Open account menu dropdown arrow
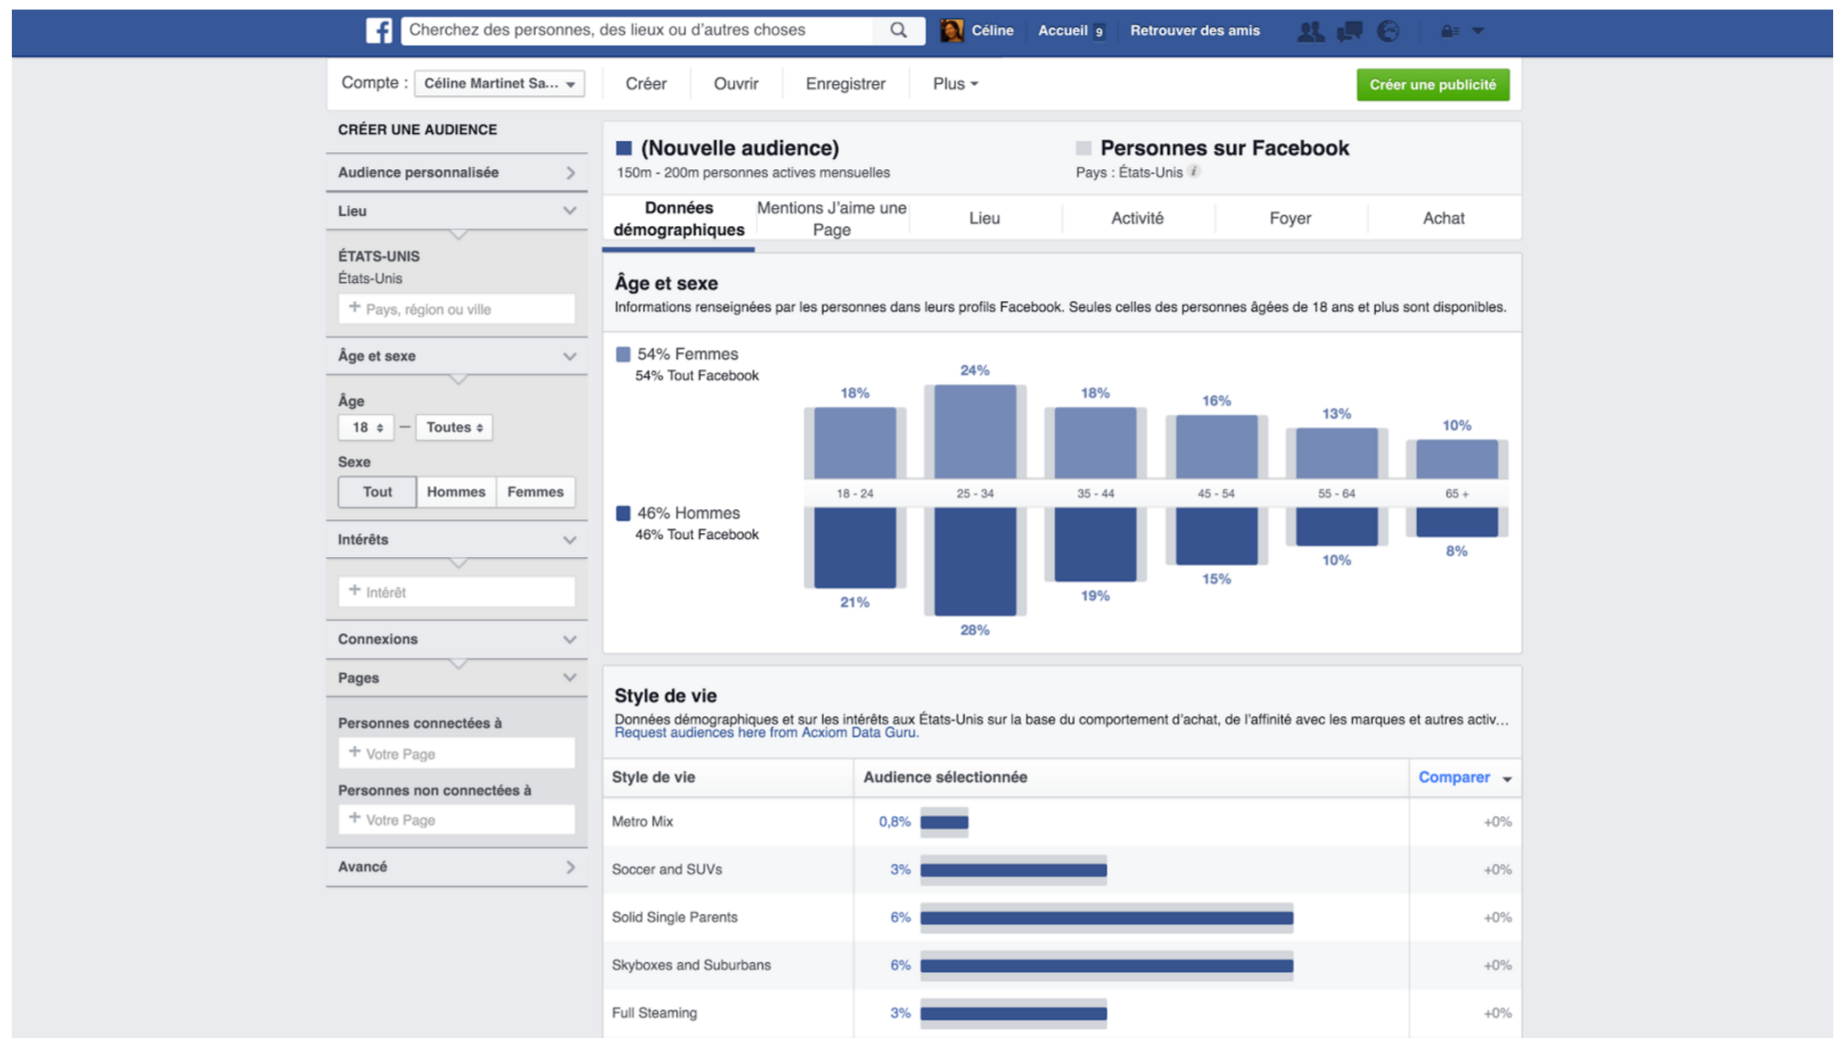Viewport: 1838px width, 1042px height. click(1478, 31)
